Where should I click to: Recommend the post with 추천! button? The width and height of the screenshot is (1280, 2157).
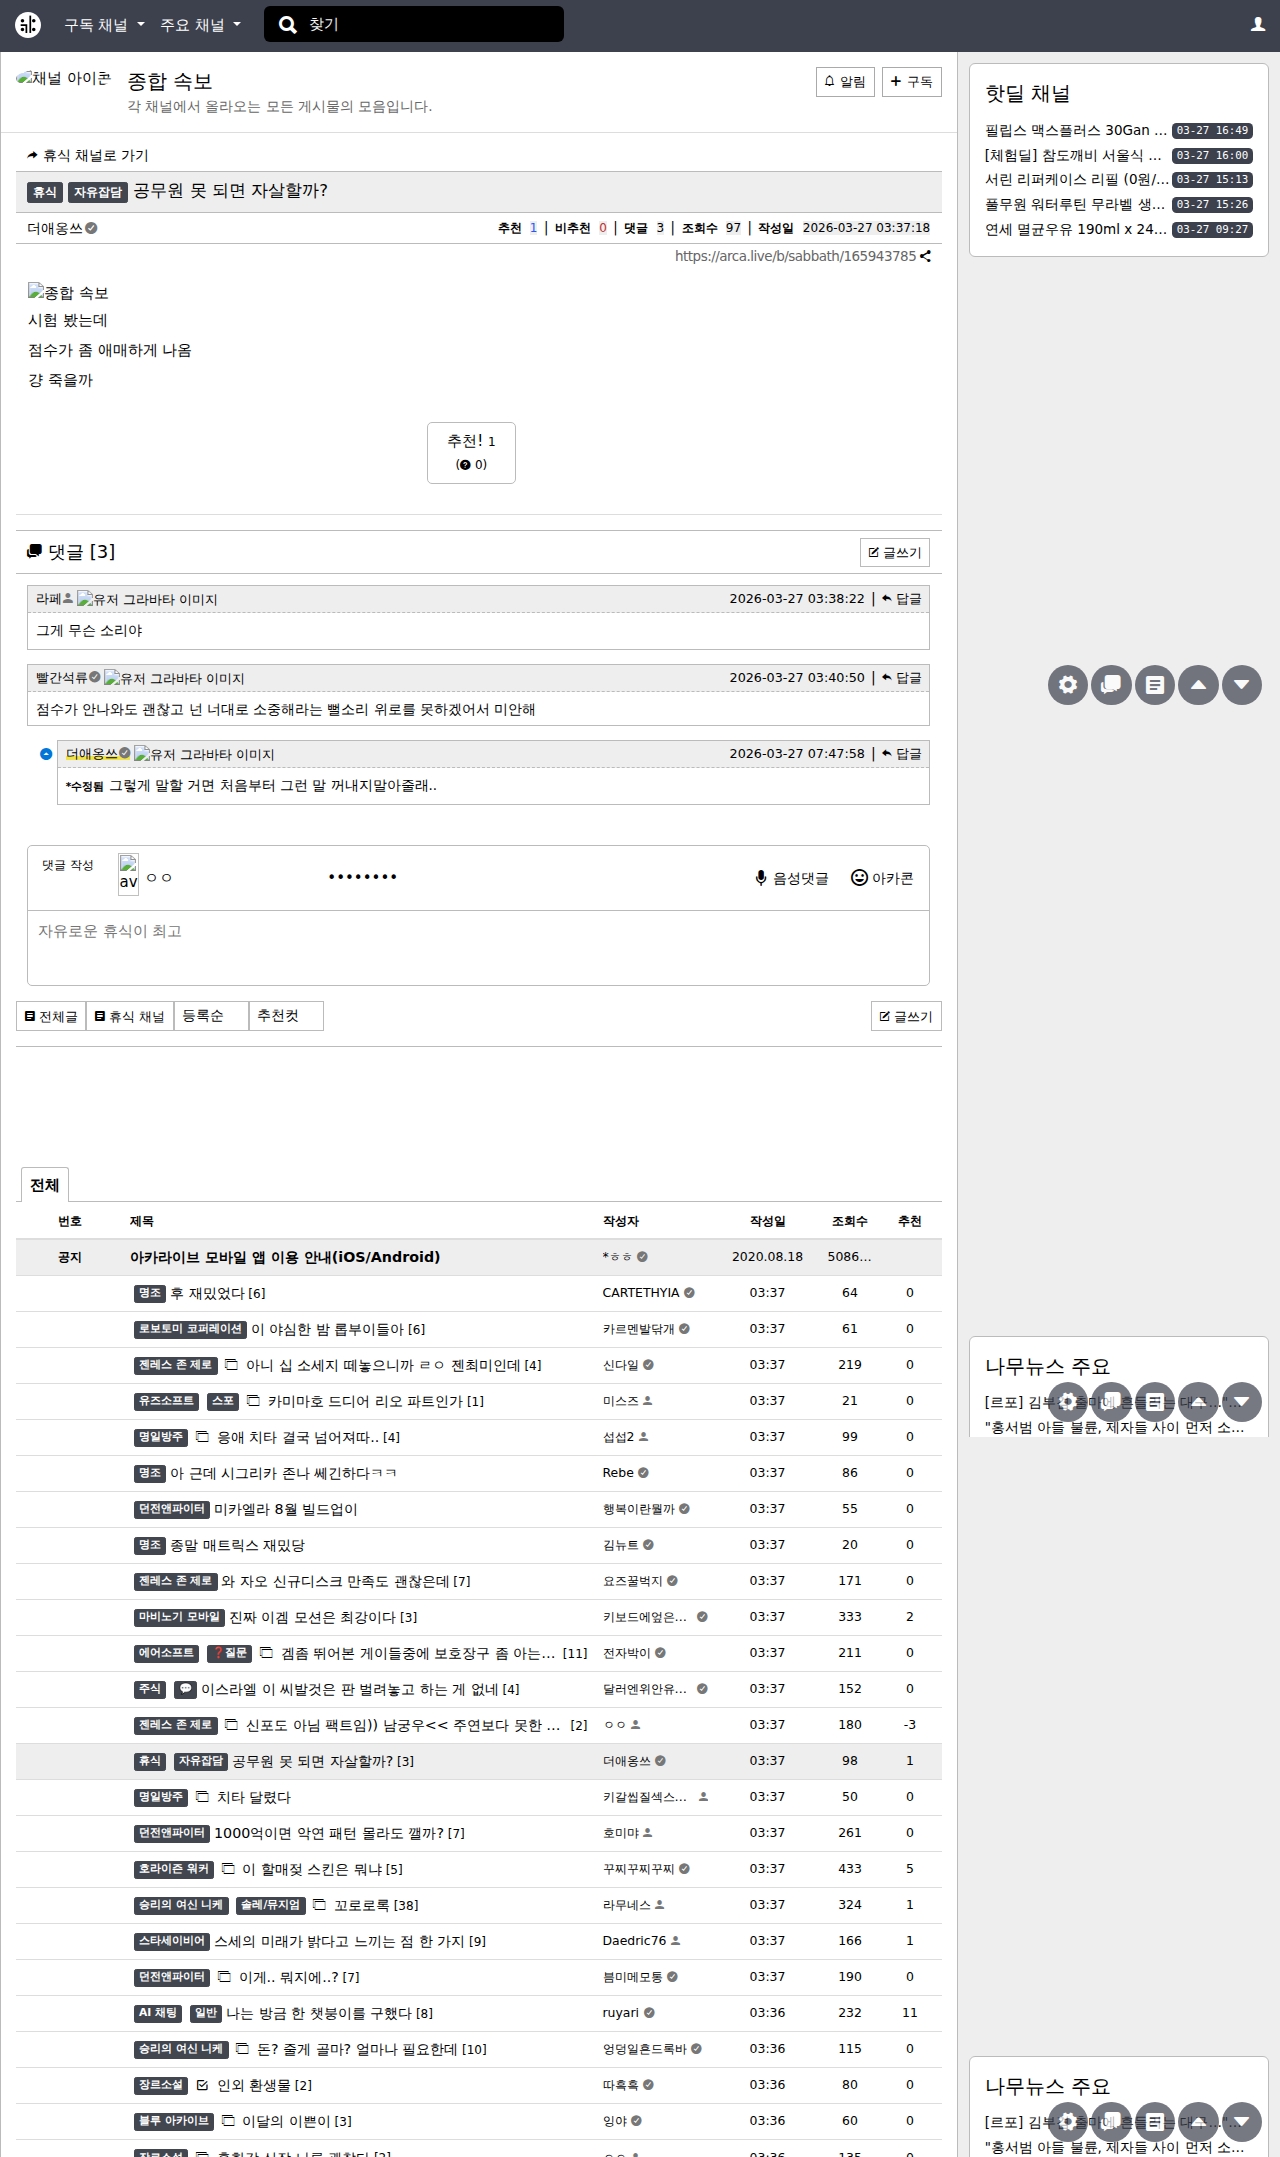(x=471, y=453)
